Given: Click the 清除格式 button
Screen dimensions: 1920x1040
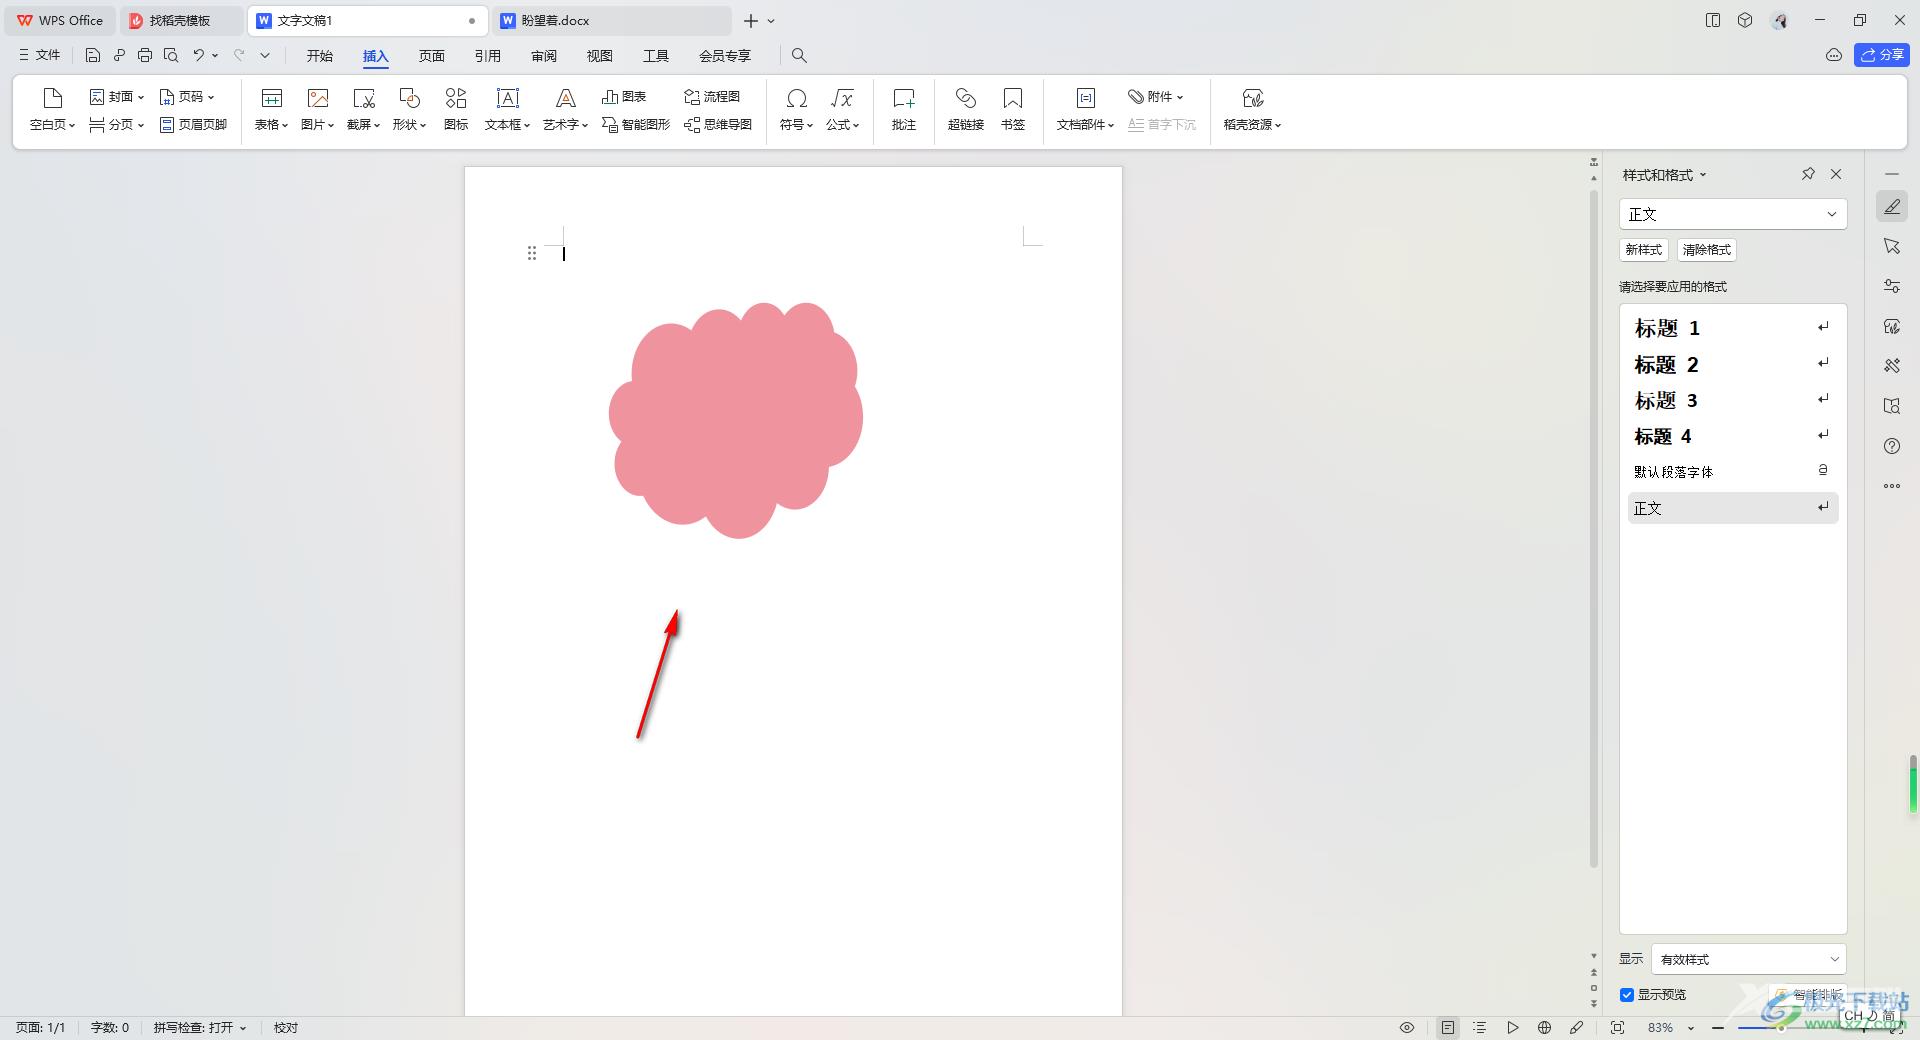Looking at the screenshot, I should click(1707, 250).
